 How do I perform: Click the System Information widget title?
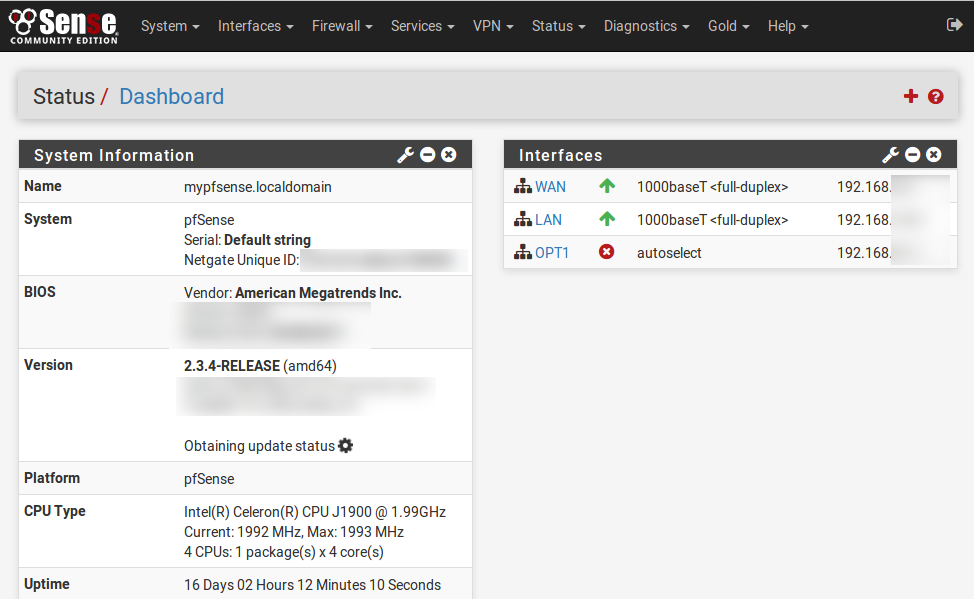[x=114, y=155]
